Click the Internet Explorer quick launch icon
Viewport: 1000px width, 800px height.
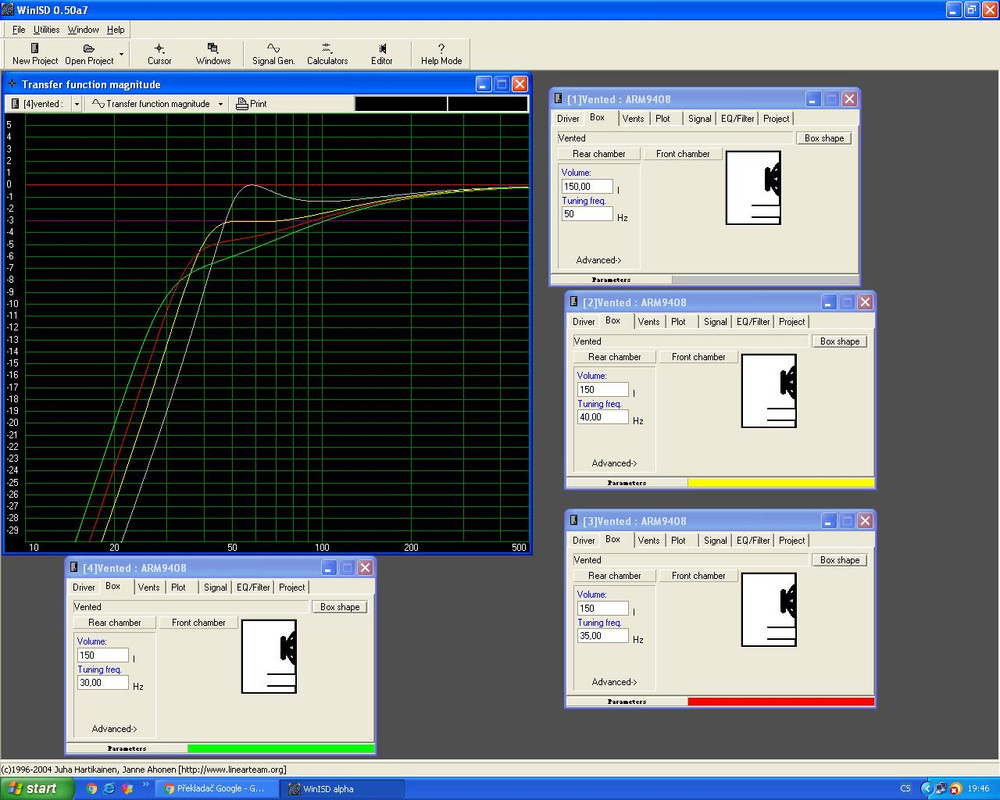pyautogui.click(x=110, y=789)
